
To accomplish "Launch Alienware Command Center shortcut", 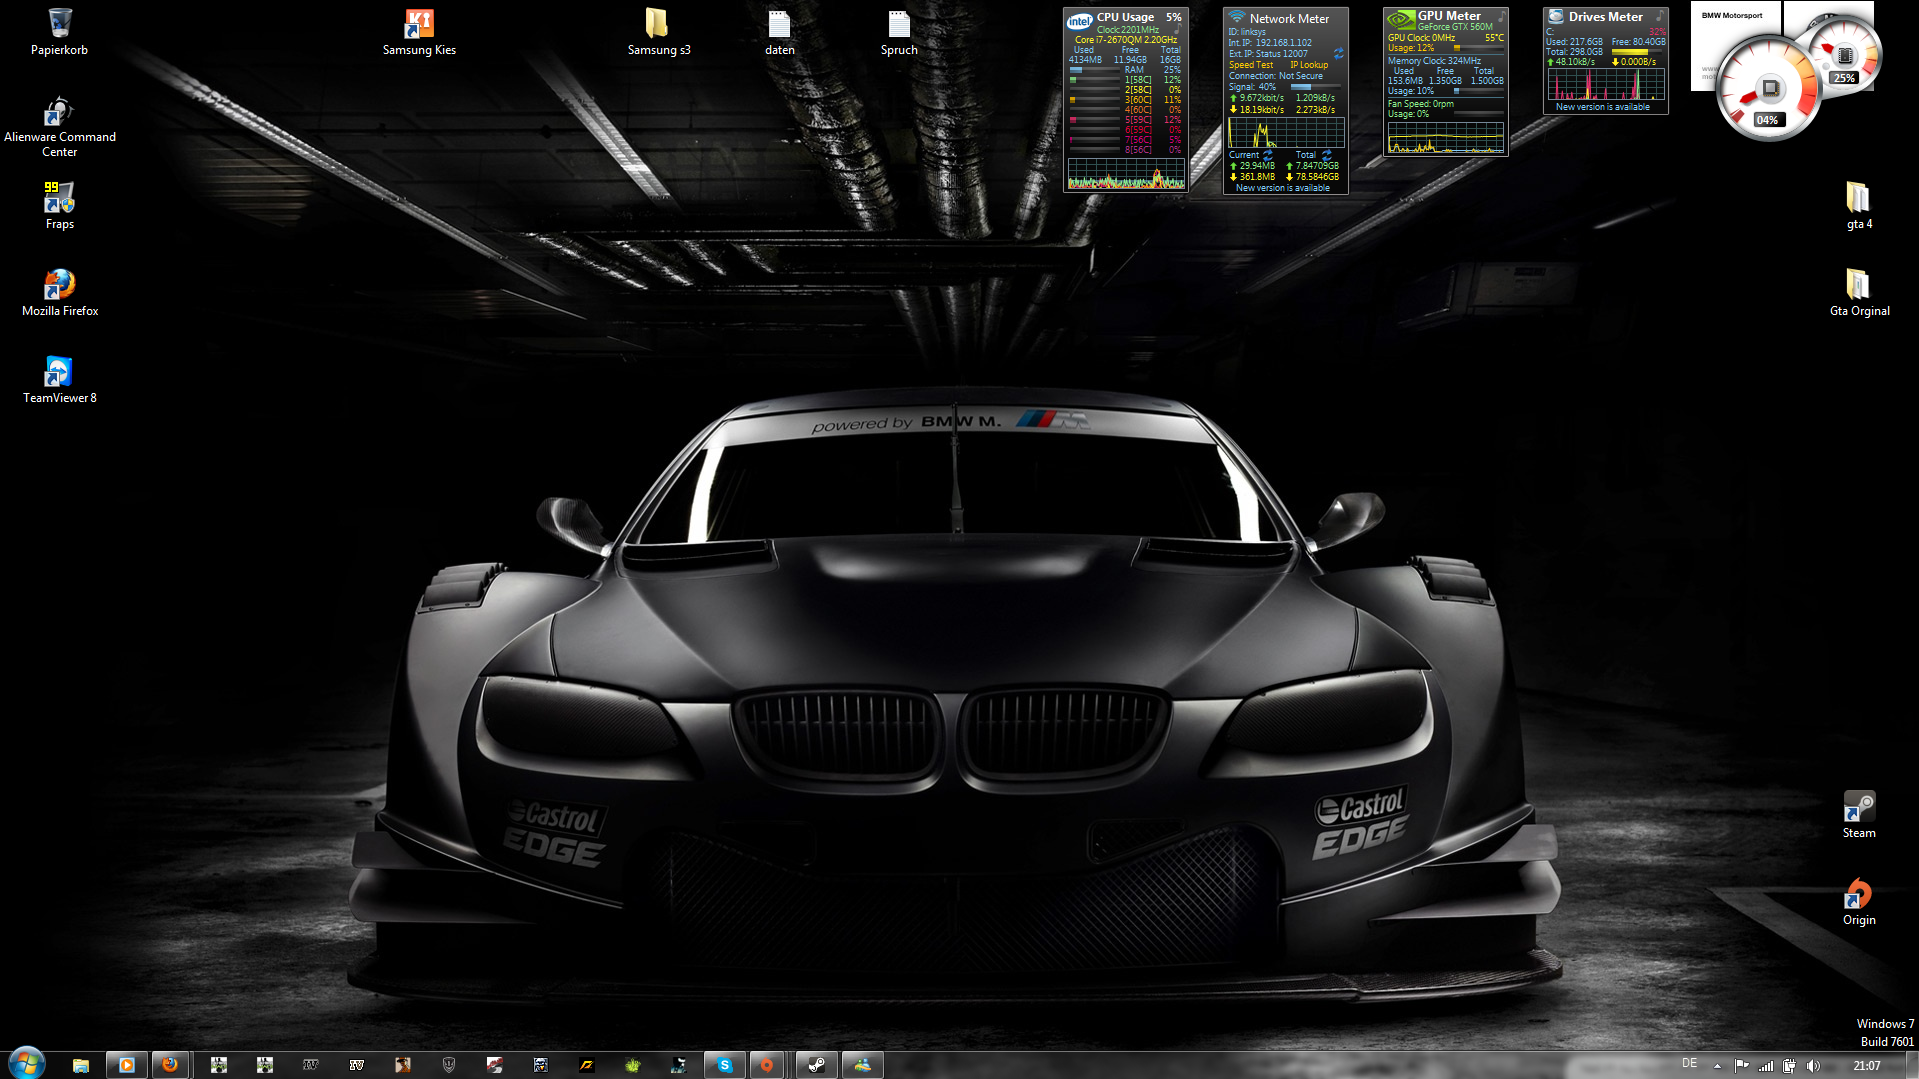I will click(x=59, y=126).
